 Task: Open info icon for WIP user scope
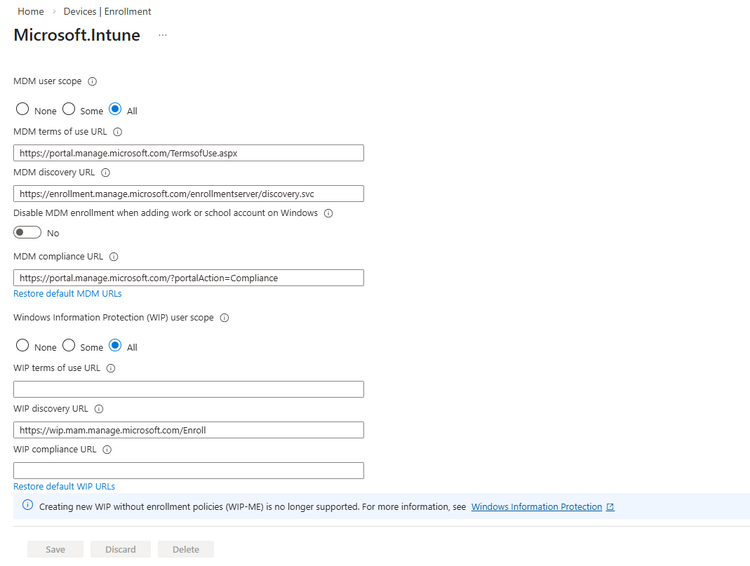point(224,318)
